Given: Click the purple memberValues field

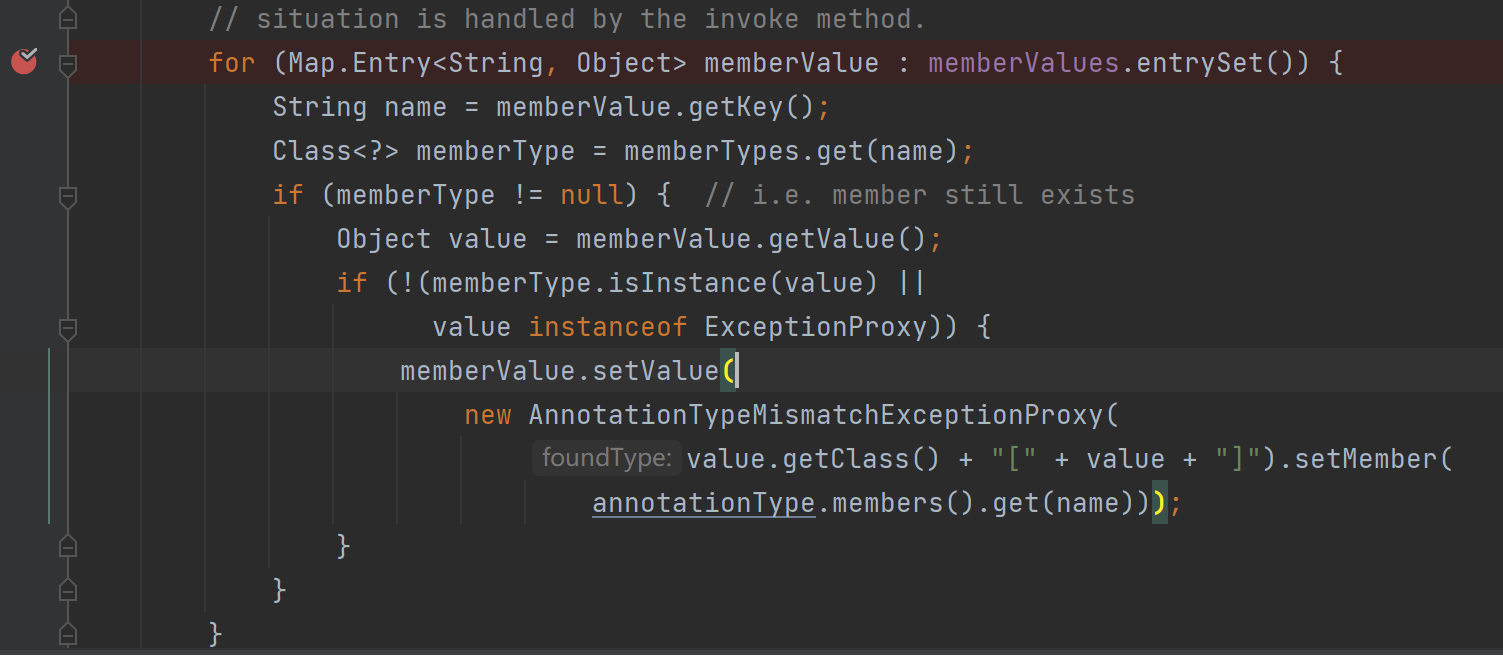Looking at the screenshot, I should point(1023,63).
